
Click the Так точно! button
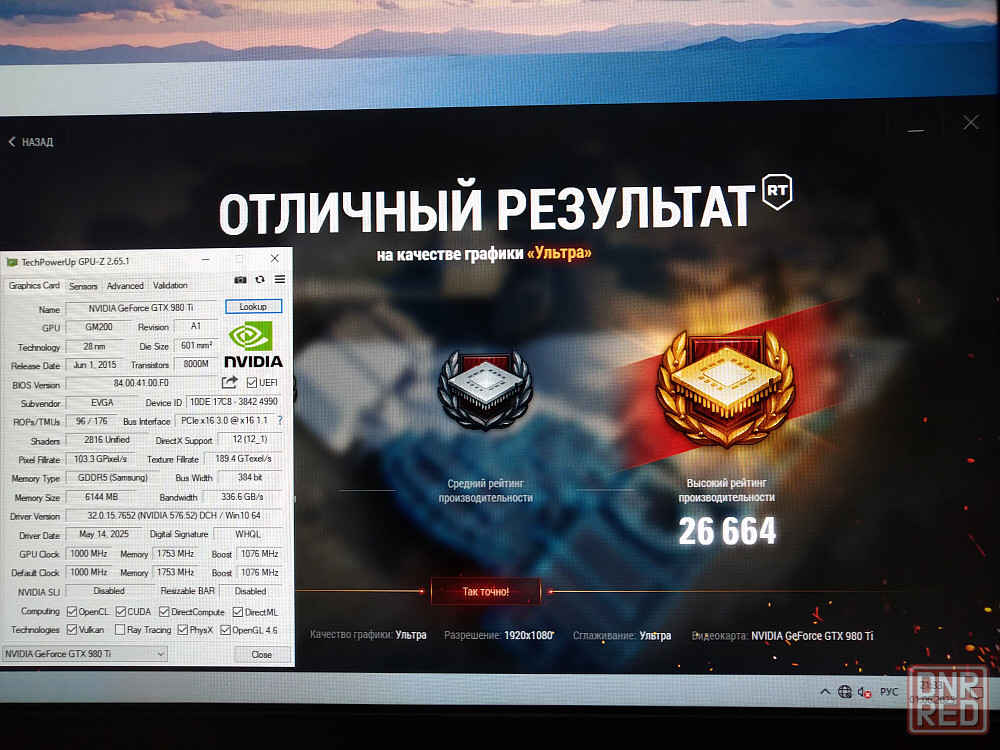point(486,591)
